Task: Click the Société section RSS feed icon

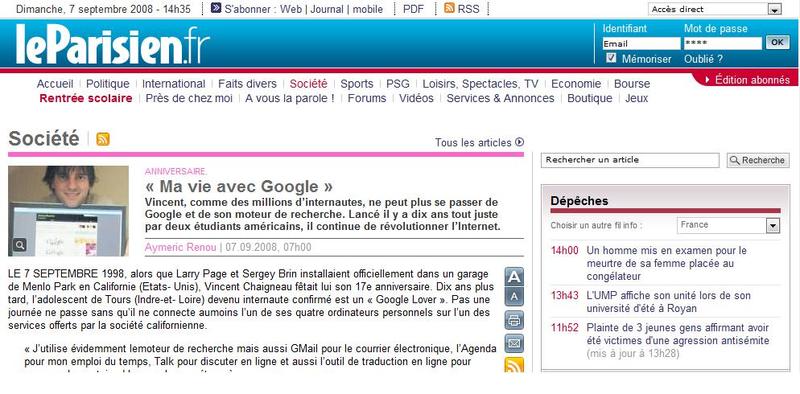Action: click(x=103, y=139)
